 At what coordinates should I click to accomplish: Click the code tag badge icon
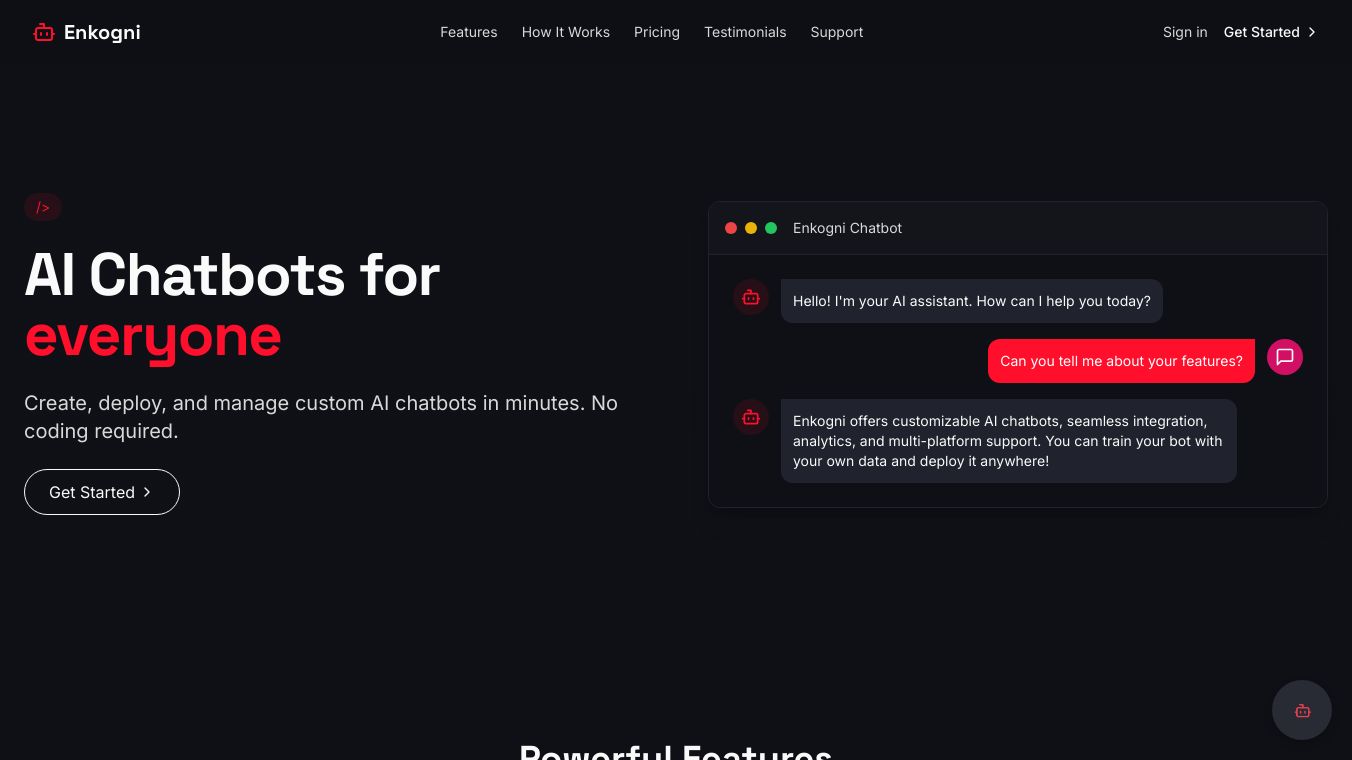(43, 207)
